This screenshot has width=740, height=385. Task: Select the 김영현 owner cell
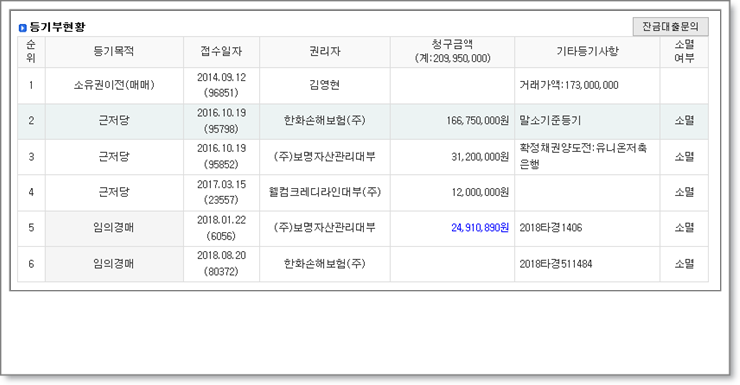click(x=325, y=85)
